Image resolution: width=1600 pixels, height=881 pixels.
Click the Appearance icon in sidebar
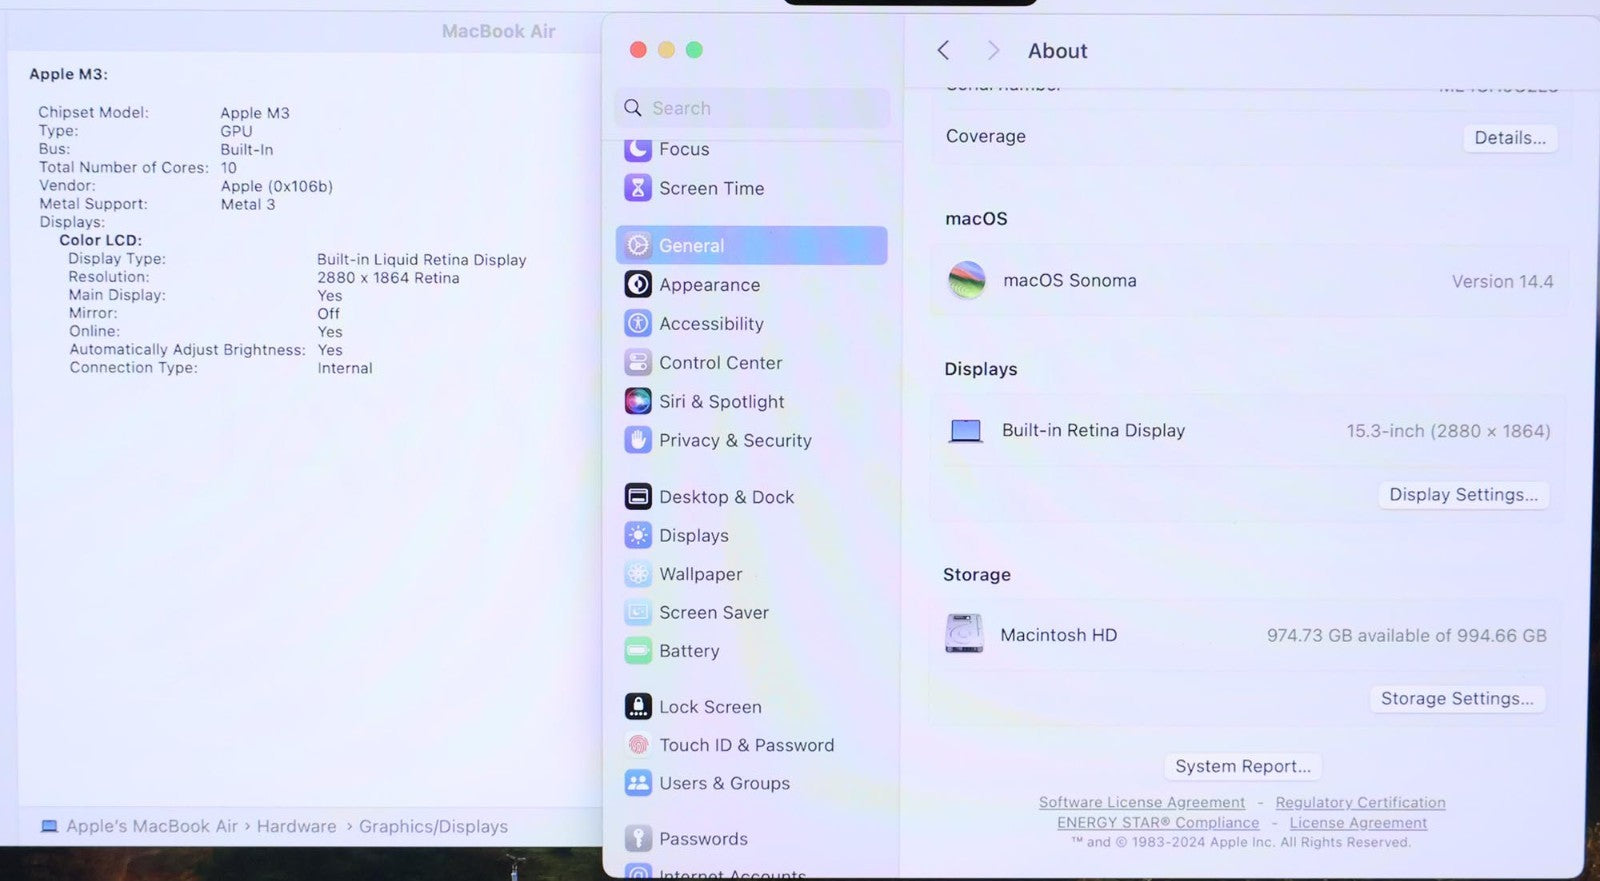(638, 285)
